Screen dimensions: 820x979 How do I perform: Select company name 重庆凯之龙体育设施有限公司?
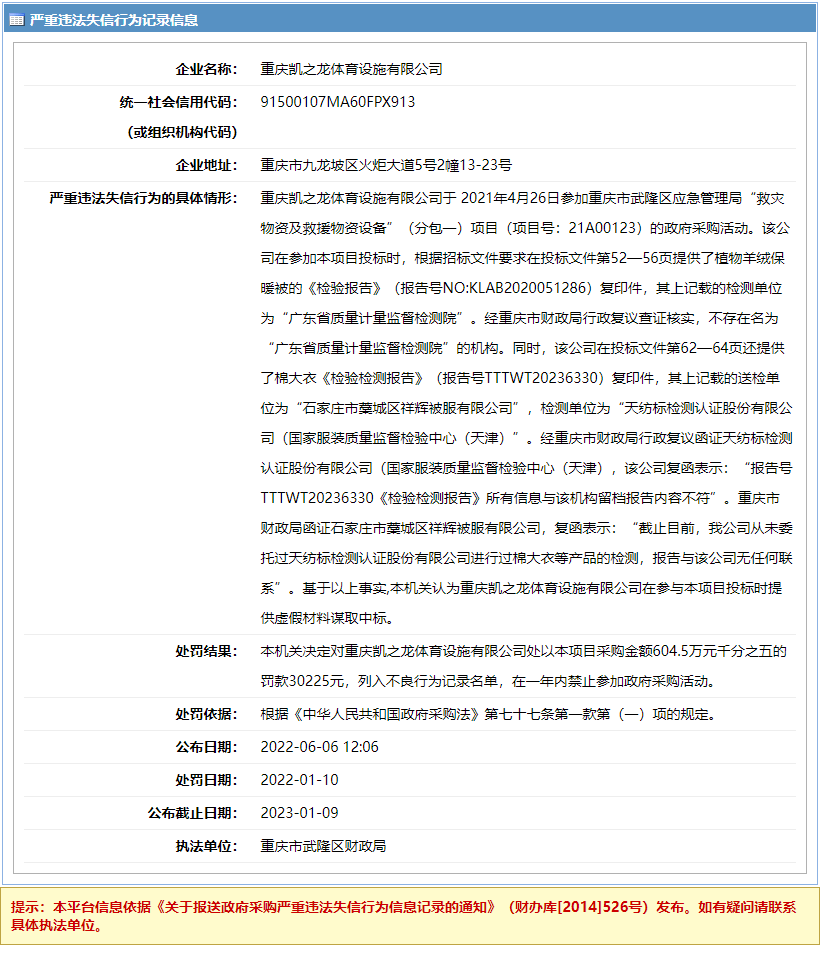click(x=352, y=69)
